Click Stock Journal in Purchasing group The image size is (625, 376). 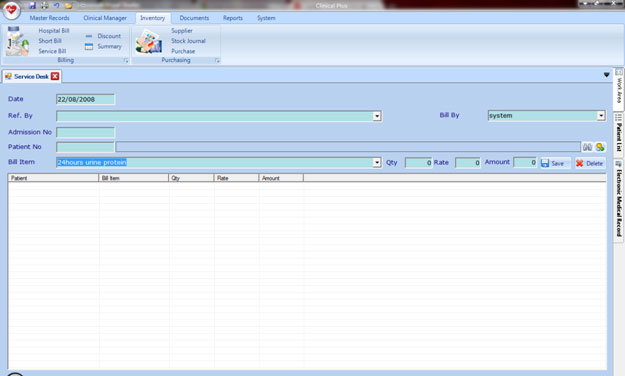click(189, 41)
